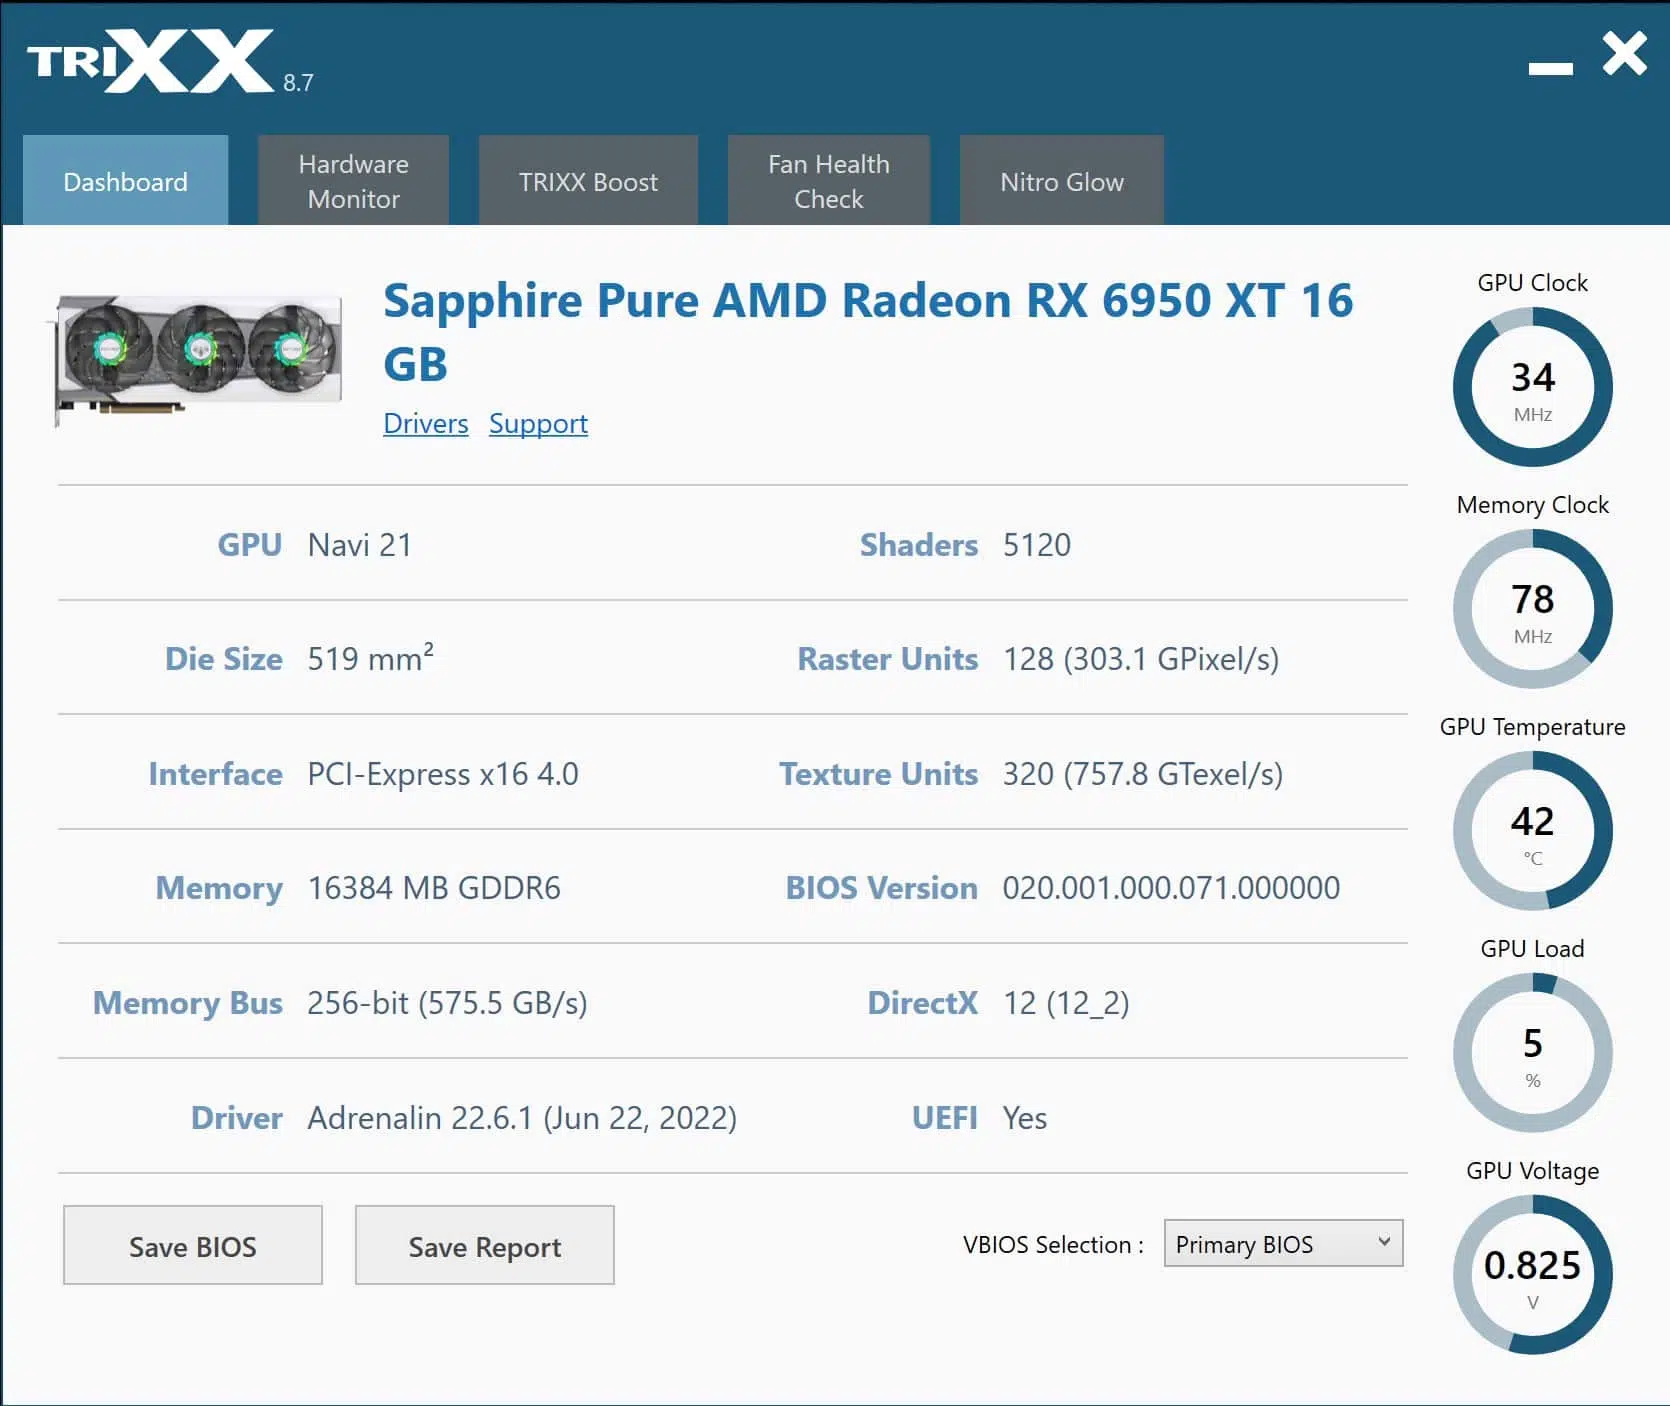1670x1406 pixels.
Task: Click '128 (303.1 GPixel/s)' raster units value
Action: point(1141,659)
